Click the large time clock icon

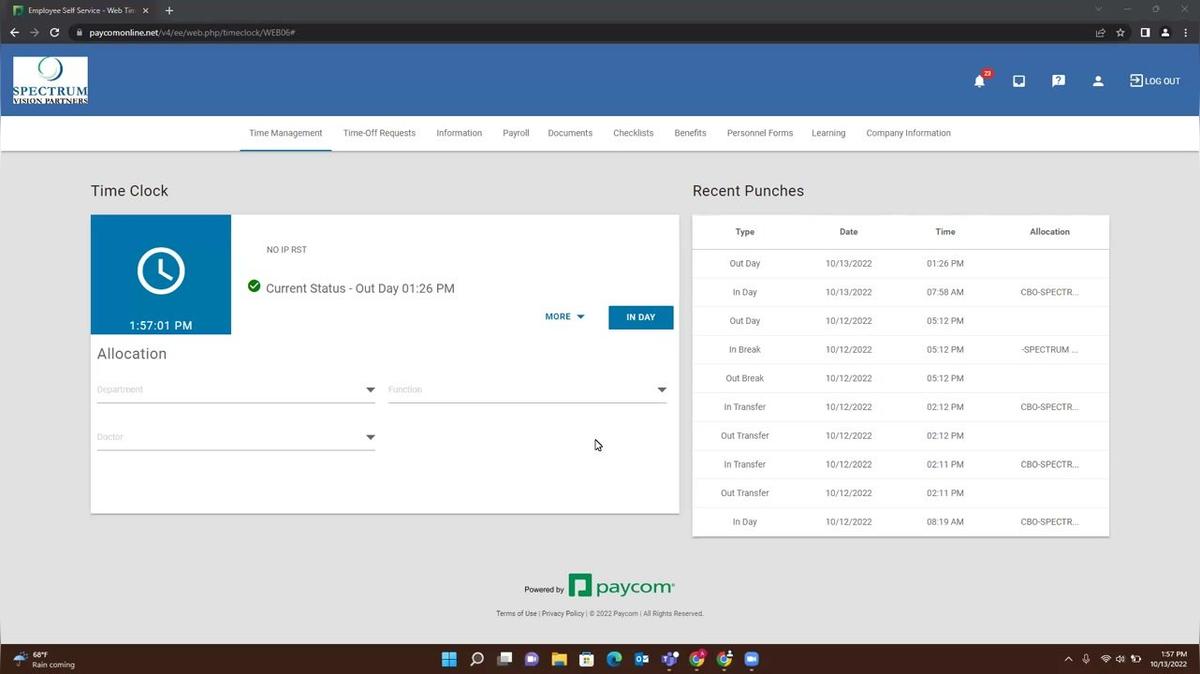pos(161,270)
